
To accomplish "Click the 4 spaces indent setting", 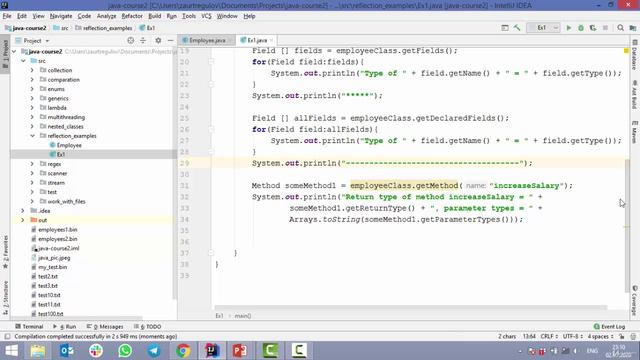I will click(x=600, y=337).
